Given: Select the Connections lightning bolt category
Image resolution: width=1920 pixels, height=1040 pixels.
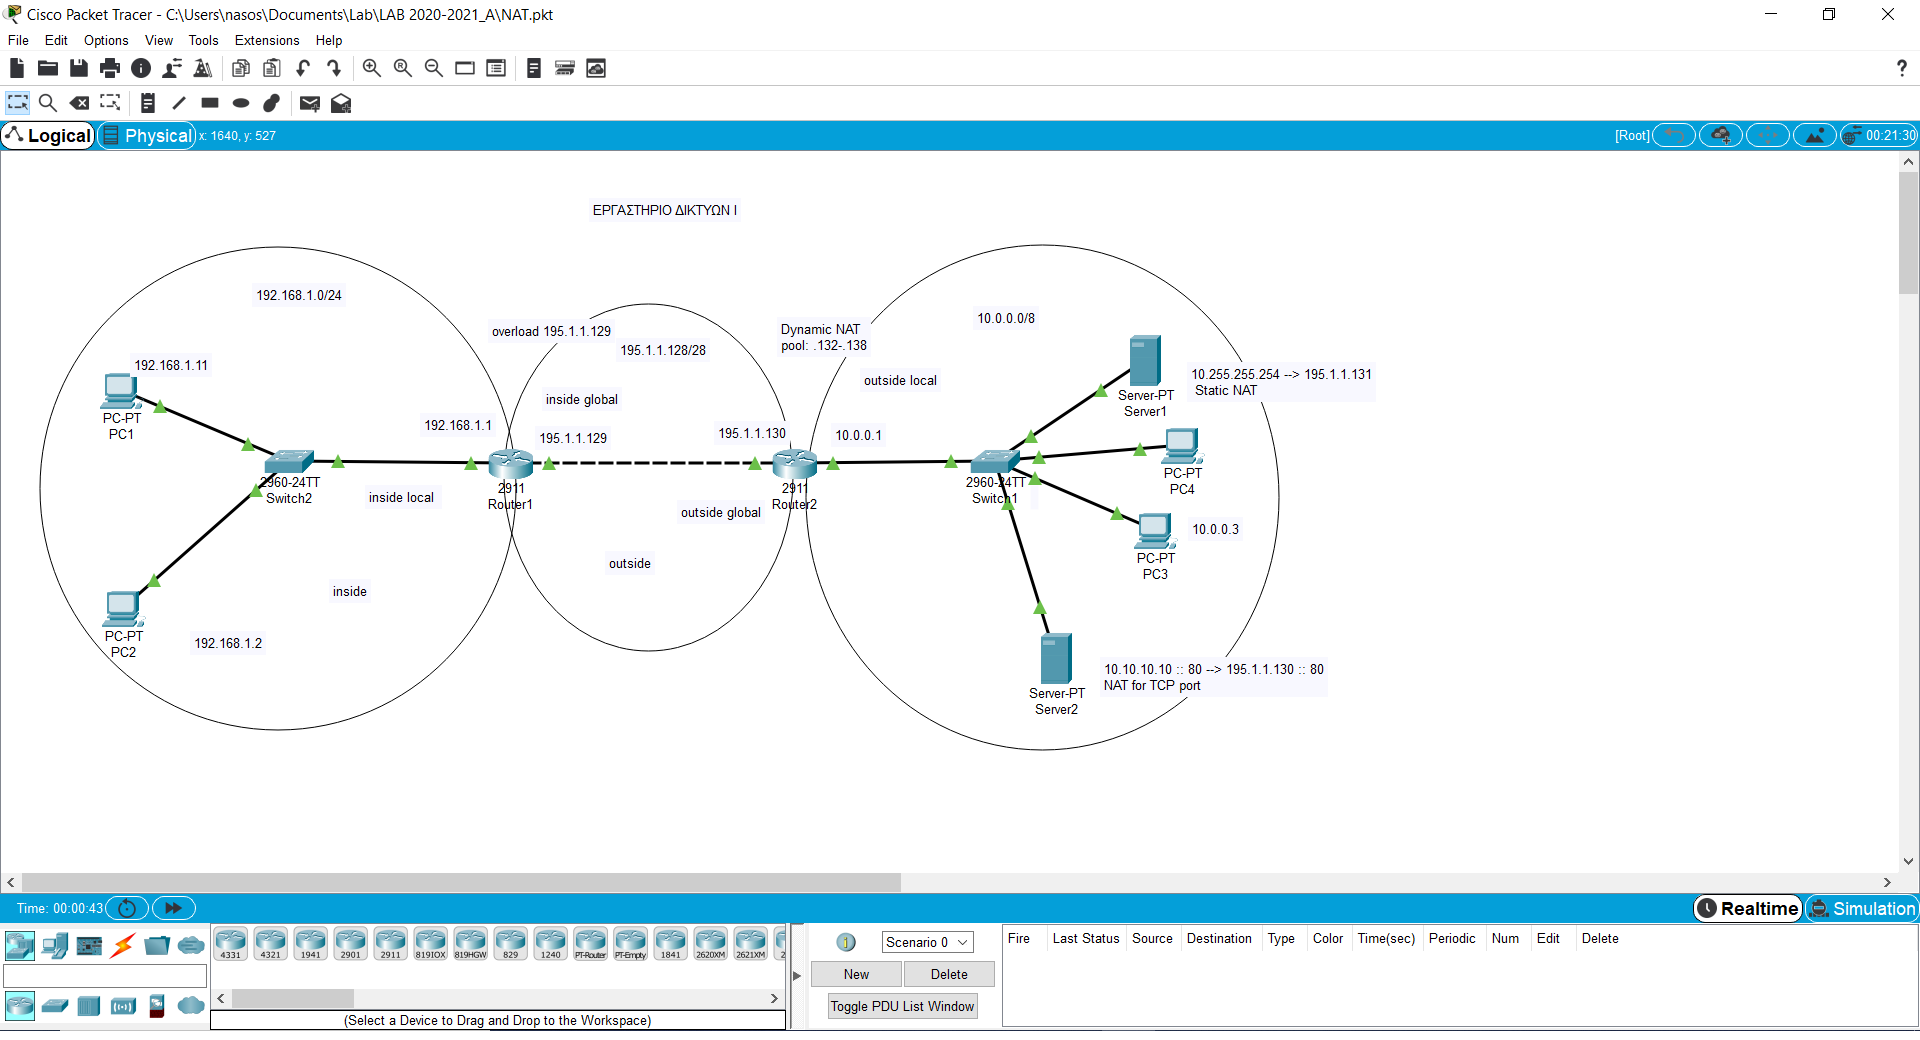Looking at the screenshot, I should pos(123,945).
